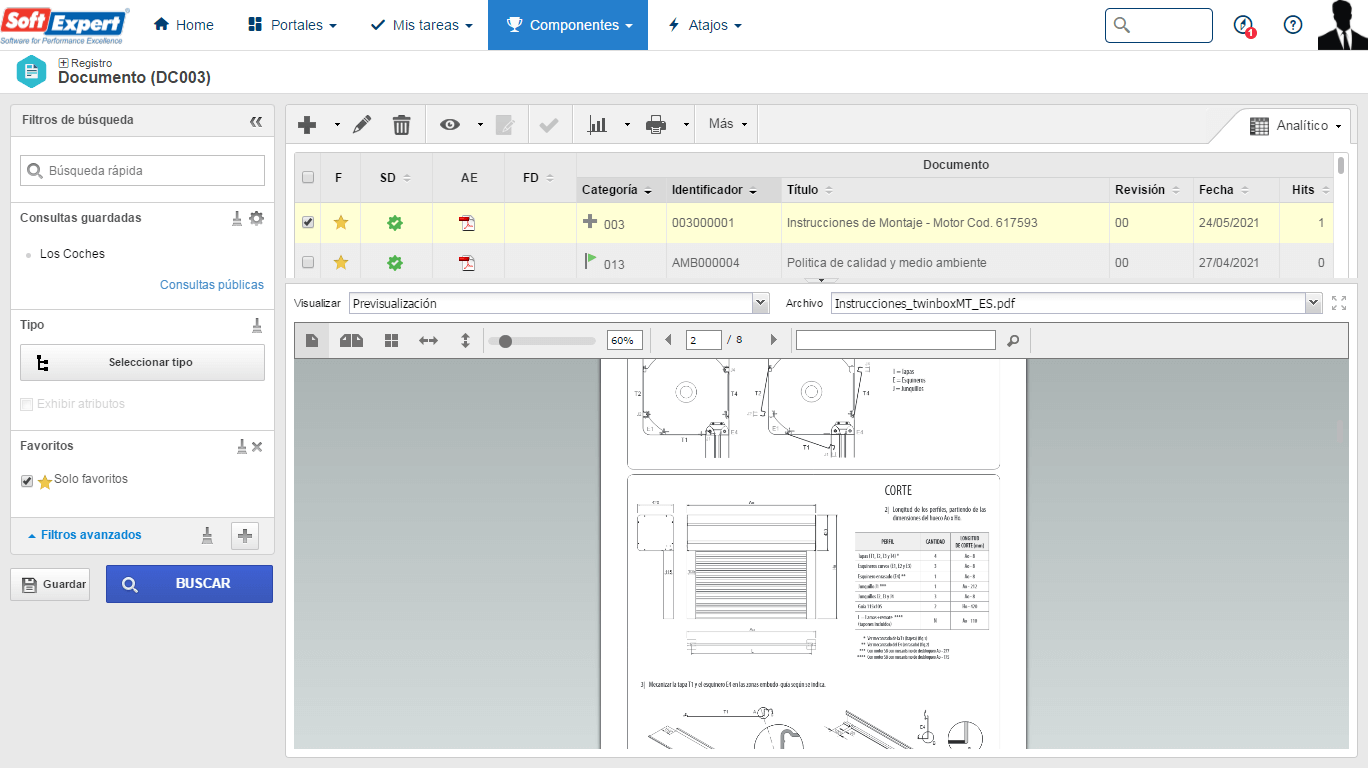The image size is (1368, 768).
Task: Open the Más dropdown menu
Action: tap(728, 124)
